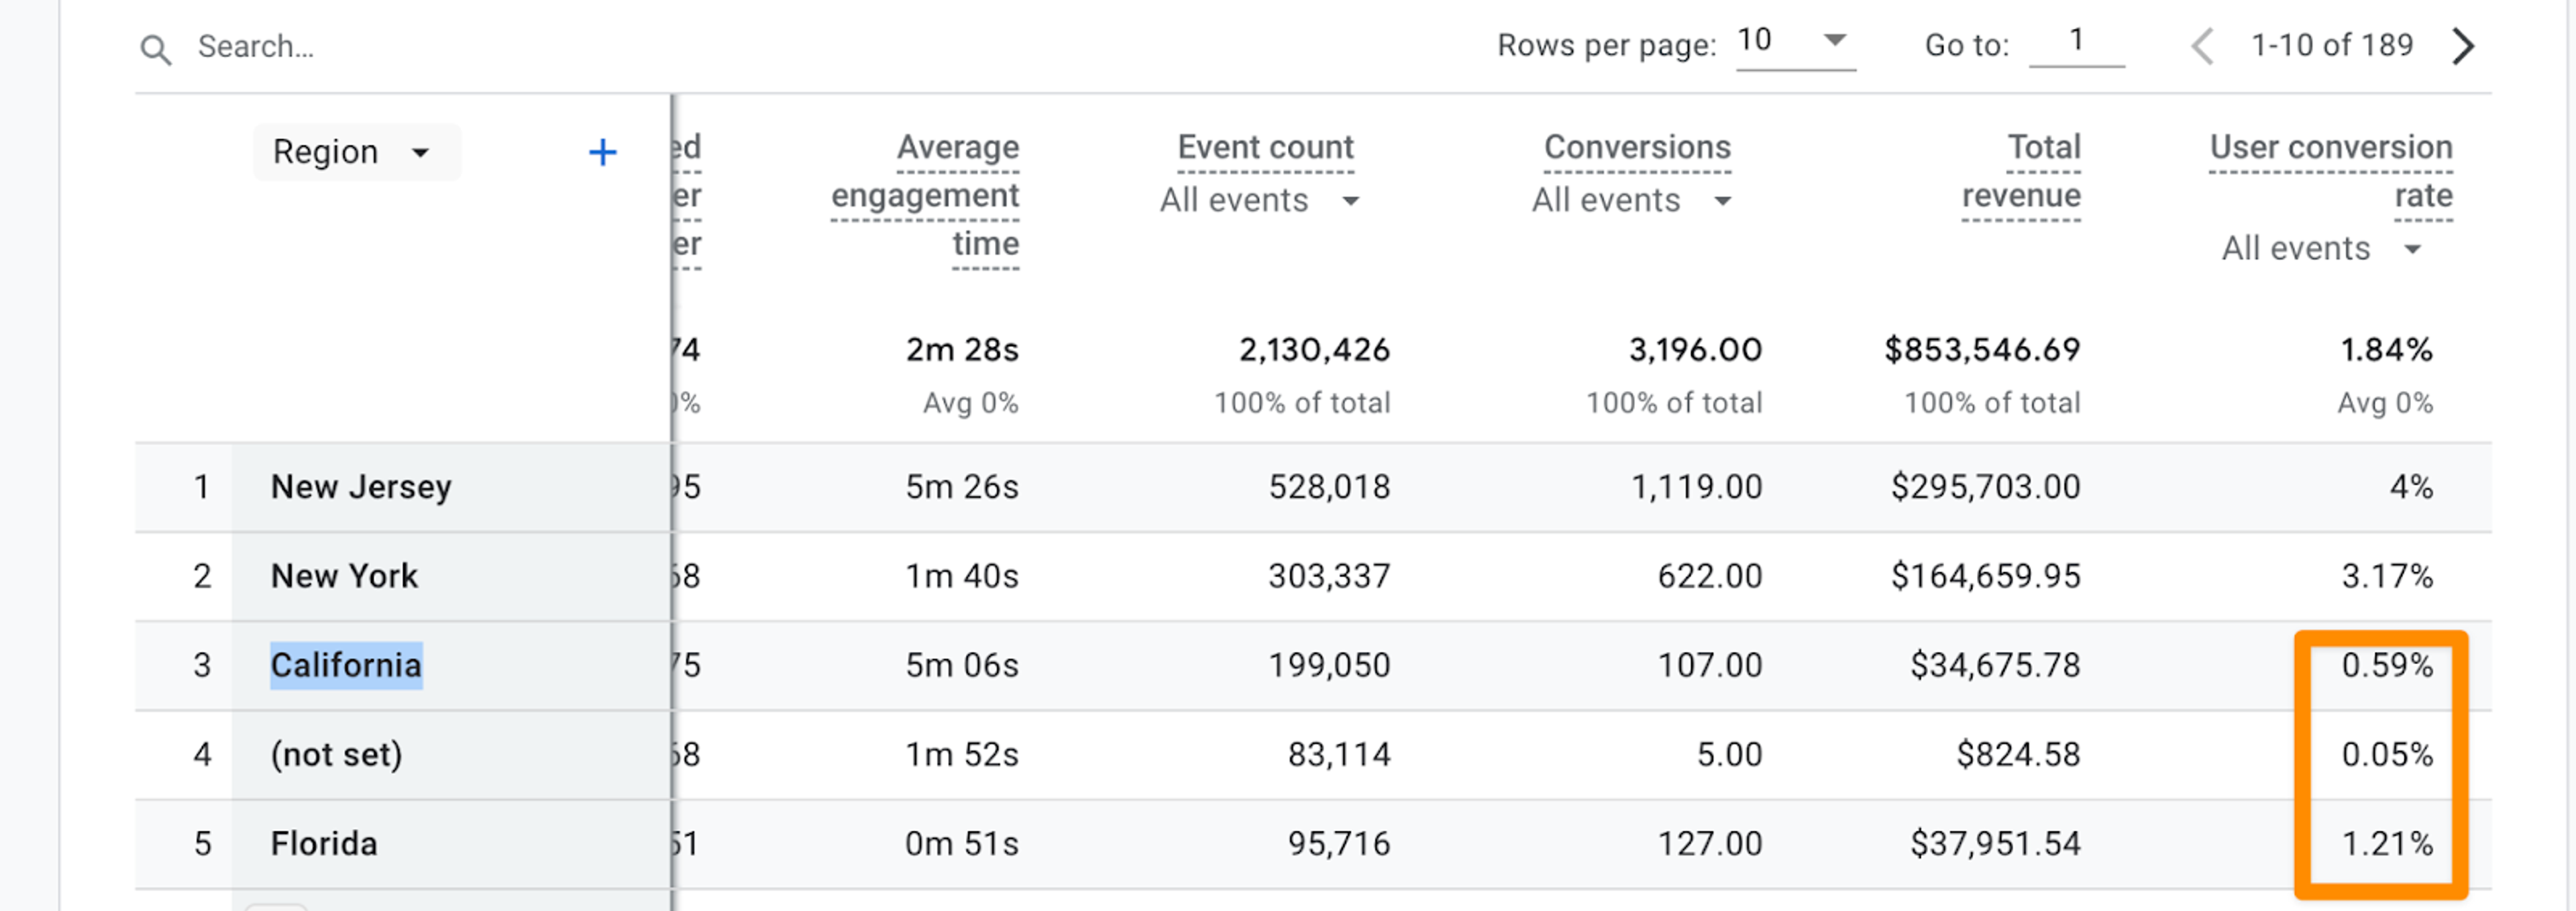The height and width of the screenshot is (911, 2576).
Task: Select the New Jersey region row
Action: coord(1313,487)
